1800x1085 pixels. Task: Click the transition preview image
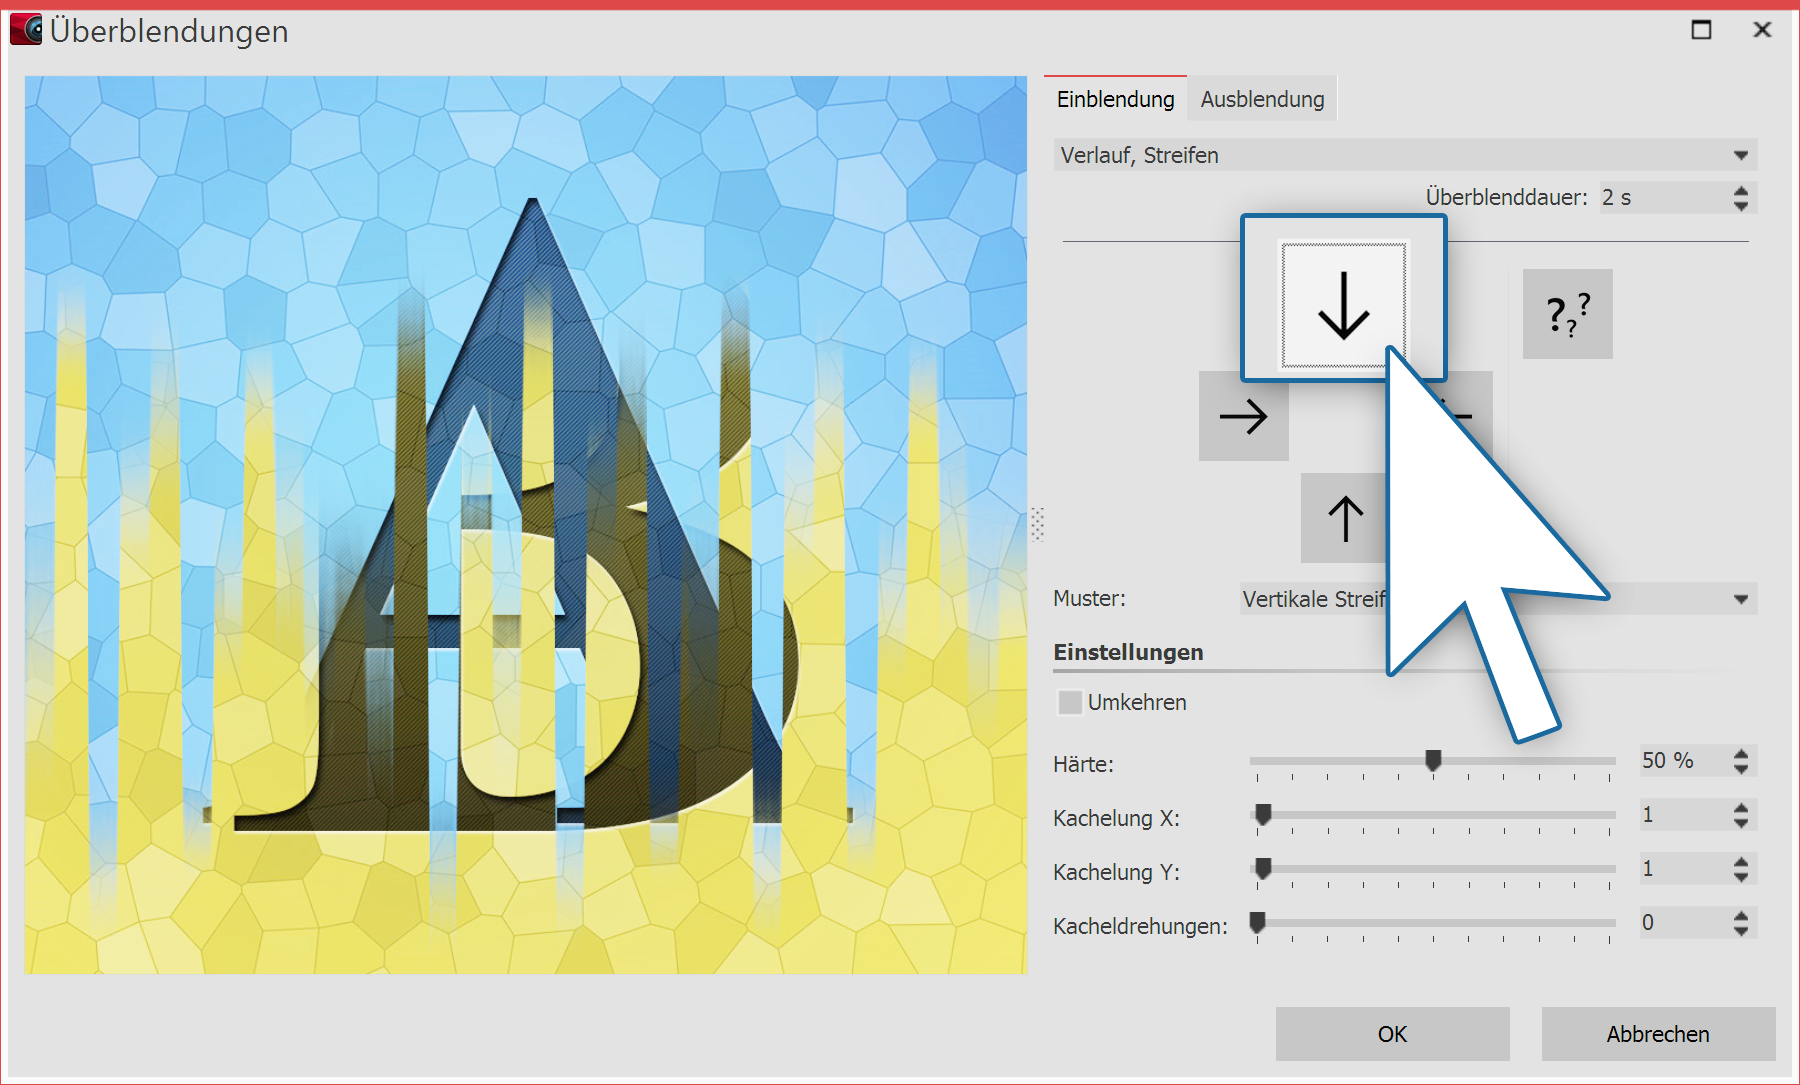(526, 524)
